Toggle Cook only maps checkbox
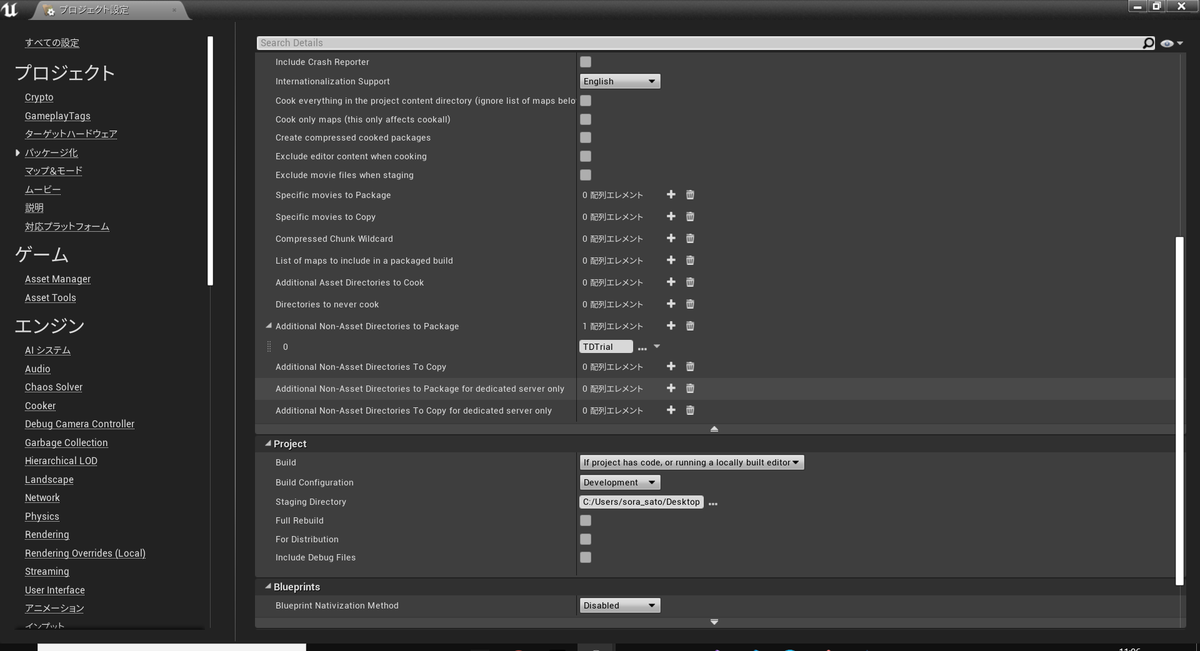The width and height of the screenshot is (1200, 651). pyautogui.click(x=586, y=119)
